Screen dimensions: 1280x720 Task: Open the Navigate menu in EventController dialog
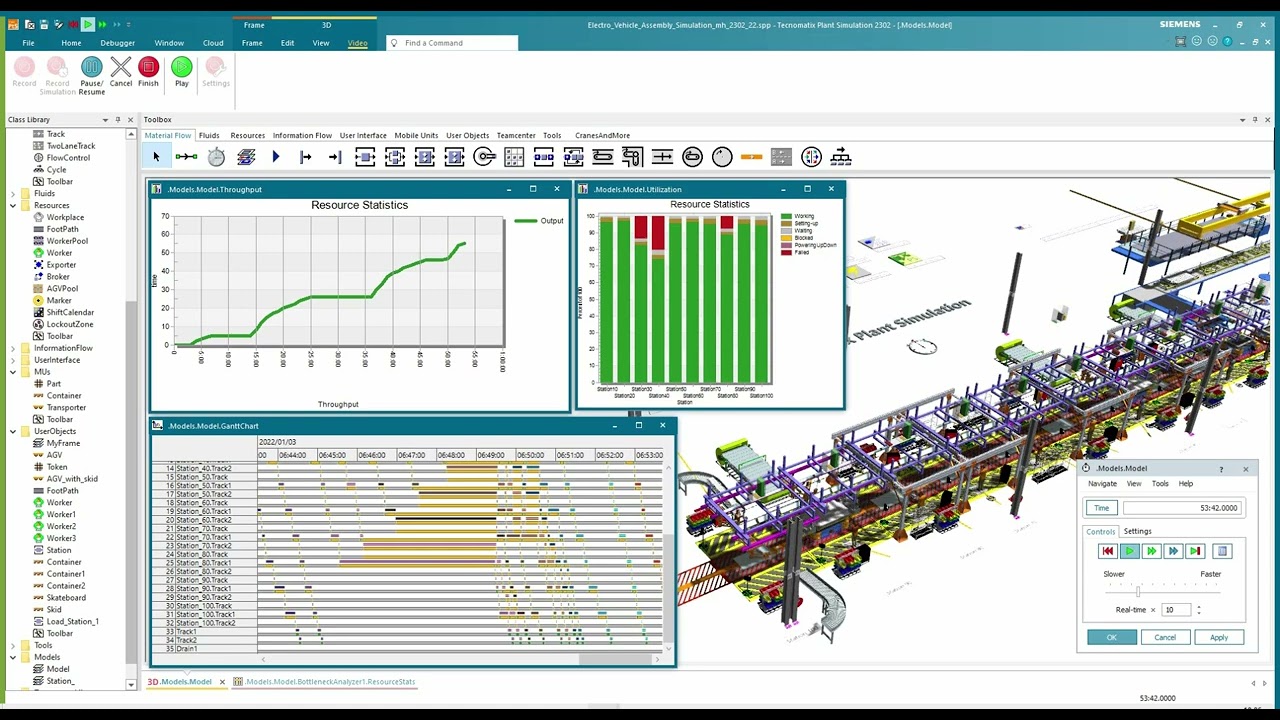tap(1102, 484)
